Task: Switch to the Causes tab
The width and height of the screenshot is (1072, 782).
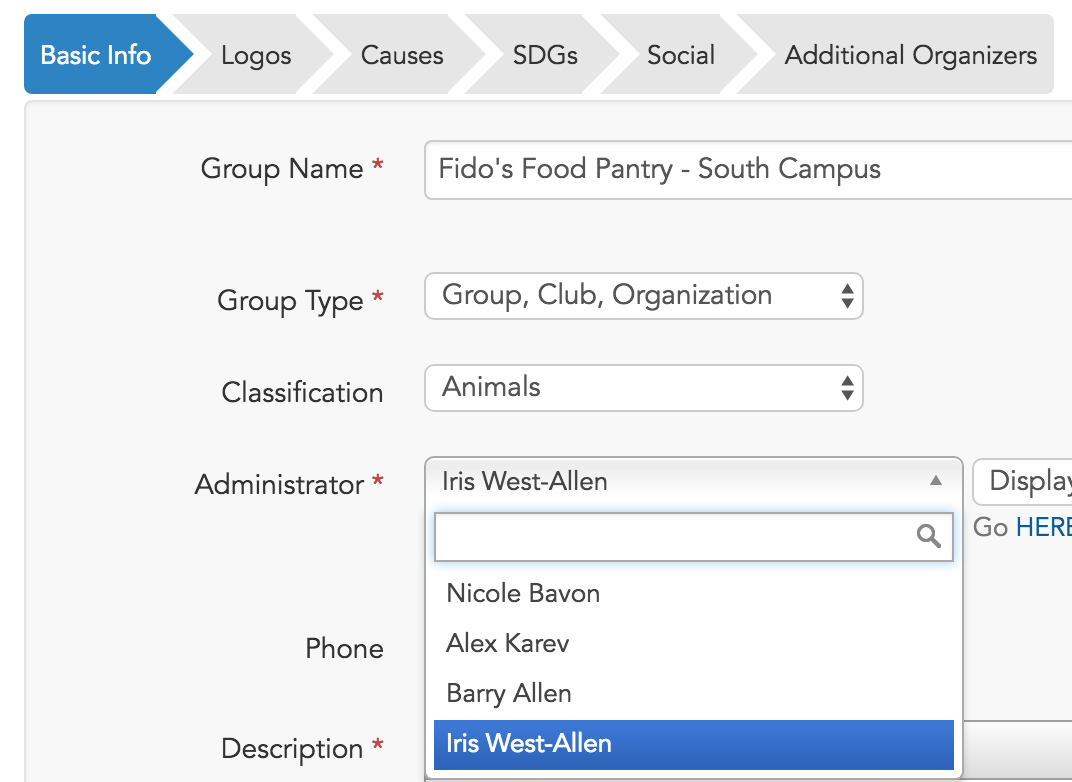Action: [x=402, y=55]
